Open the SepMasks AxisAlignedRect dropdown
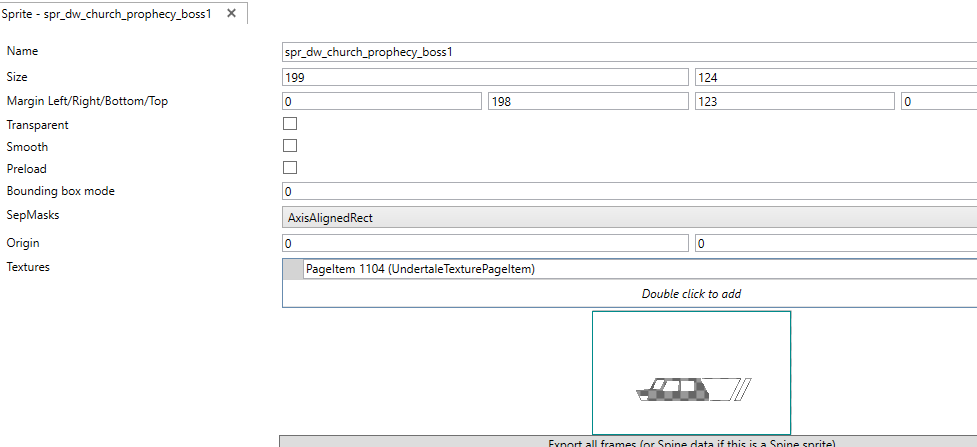The image size is (977, 447). [x=629, y=218]
